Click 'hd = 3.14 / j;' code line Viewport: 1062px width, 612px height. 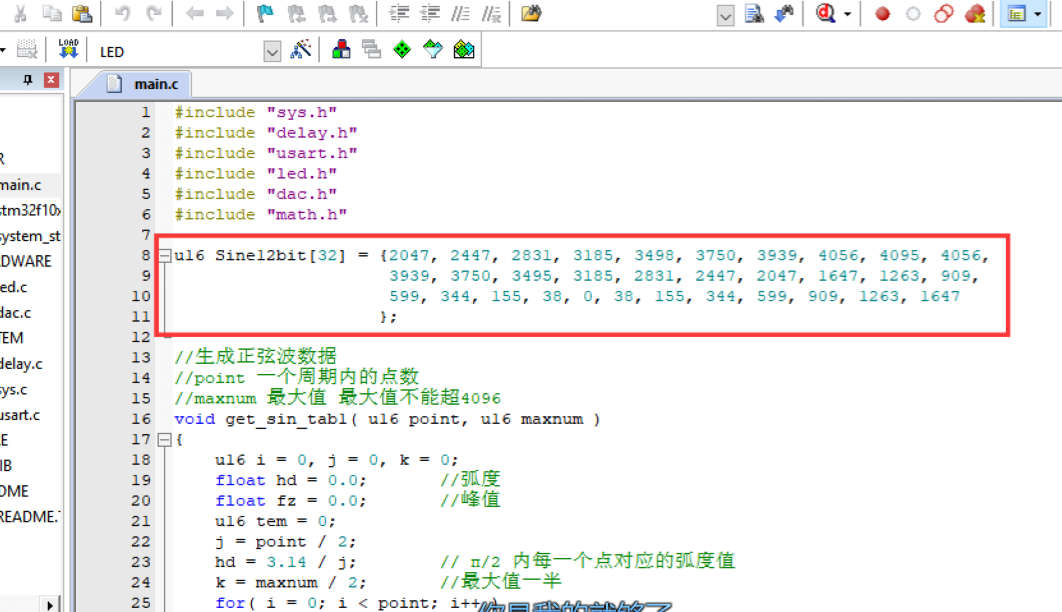[x=285, y=562]
